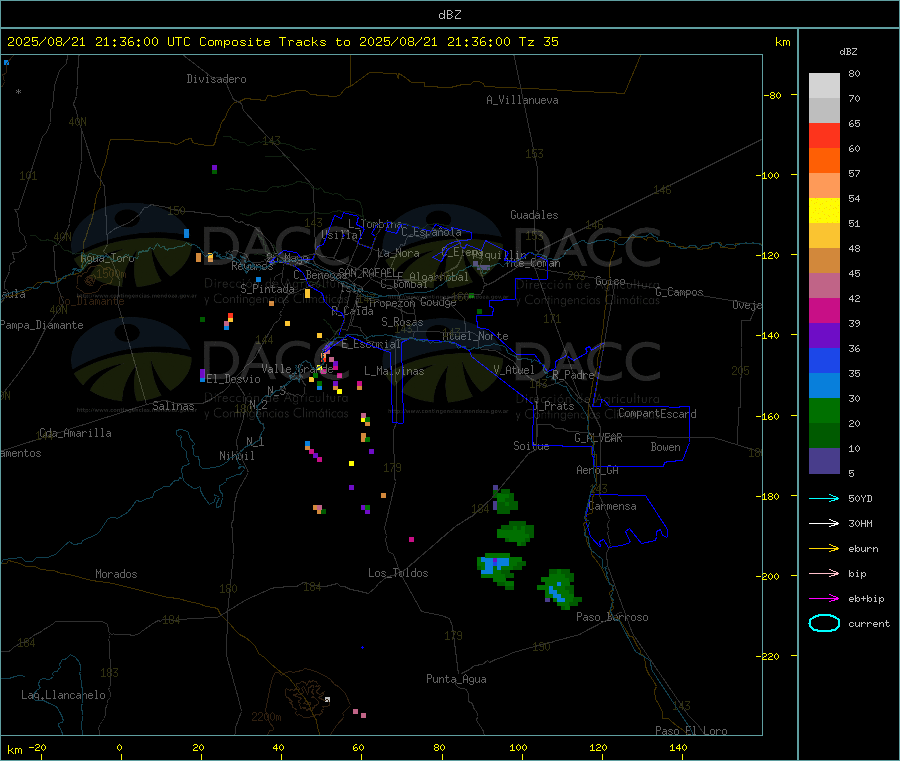
Task: Click the 48 dBZ amber swatch
Action: 824,235
